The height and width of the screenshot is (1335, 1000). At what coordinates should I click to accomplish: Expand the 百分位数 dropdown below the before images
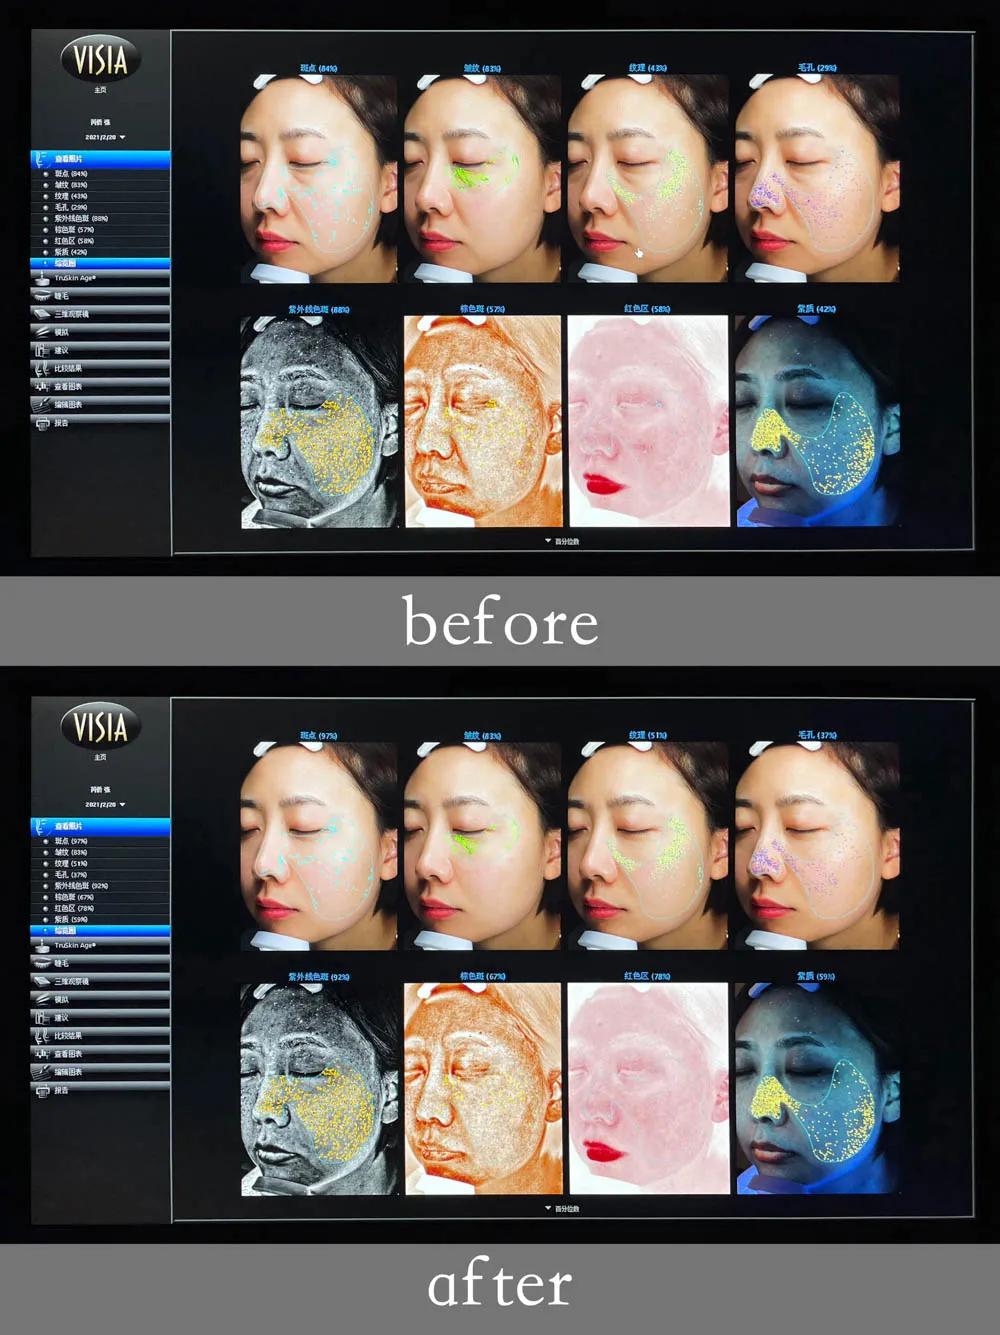click(562, 541)
